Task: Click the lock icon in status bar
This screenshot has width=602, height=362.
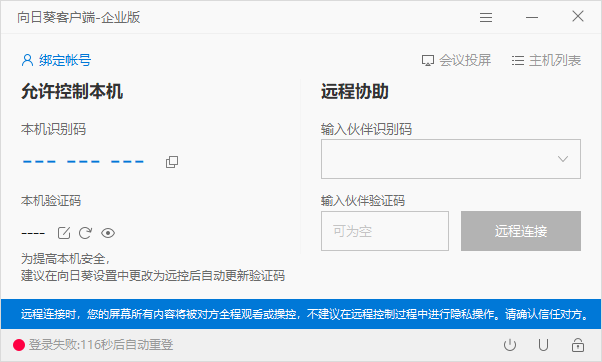Action: pos(578,345)
